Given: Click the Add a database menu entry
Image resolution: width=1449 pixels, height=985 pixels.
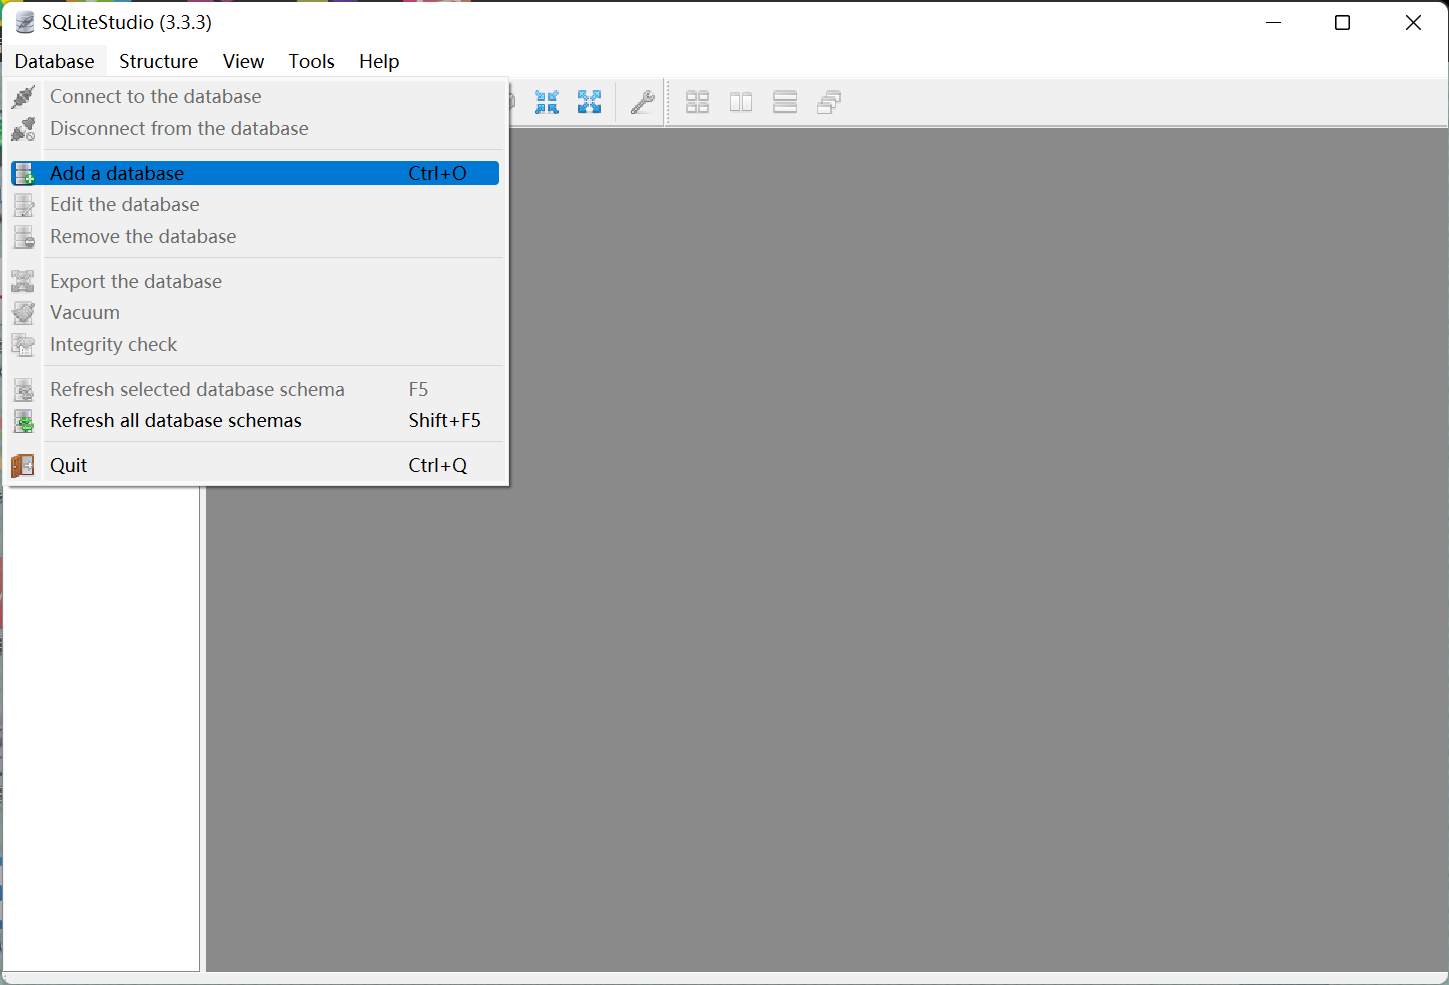Looking at the screenshot, I should point(255,173).
